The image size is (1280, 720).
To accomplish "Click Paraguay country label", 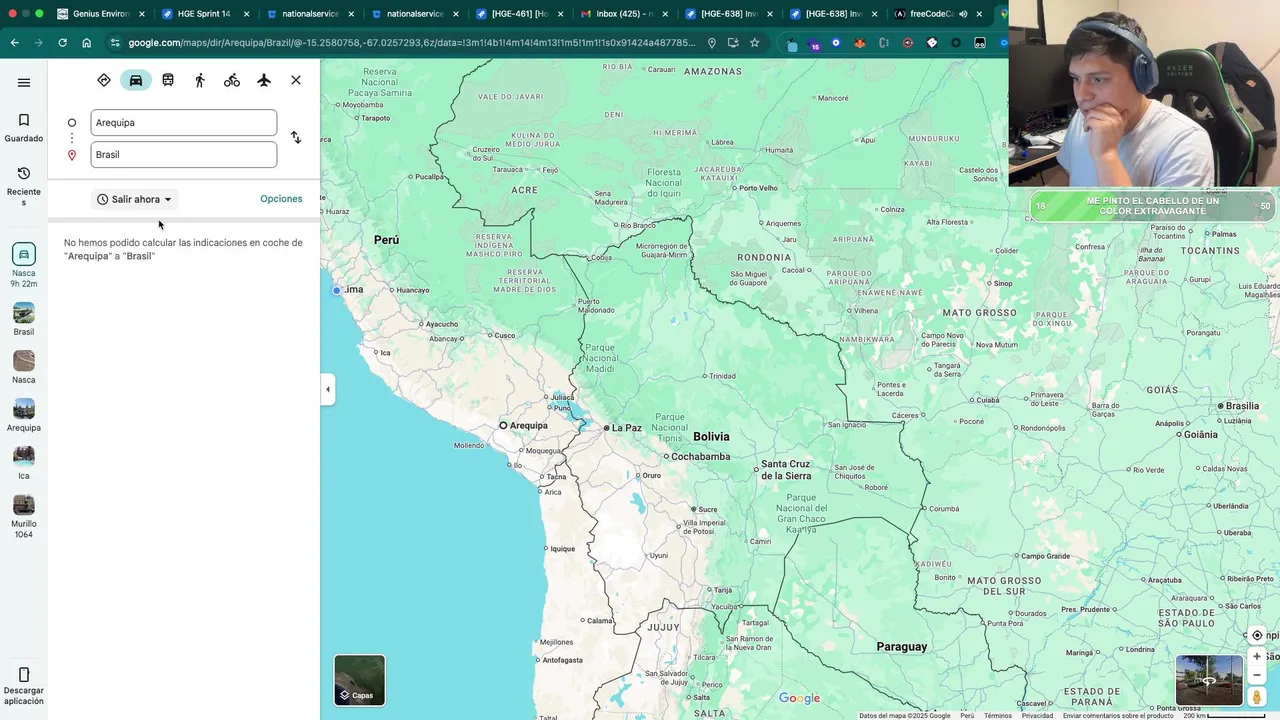I will point(901,647).
